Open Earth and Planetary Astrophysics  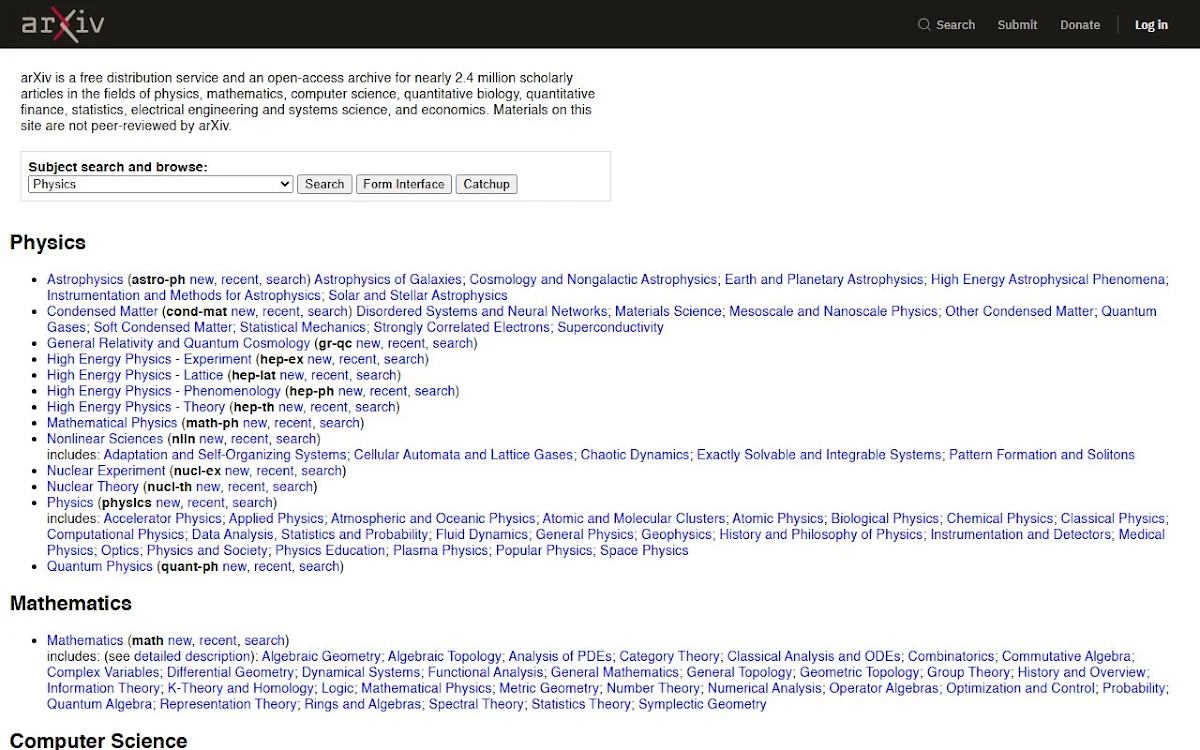click(x=824, y=279)
